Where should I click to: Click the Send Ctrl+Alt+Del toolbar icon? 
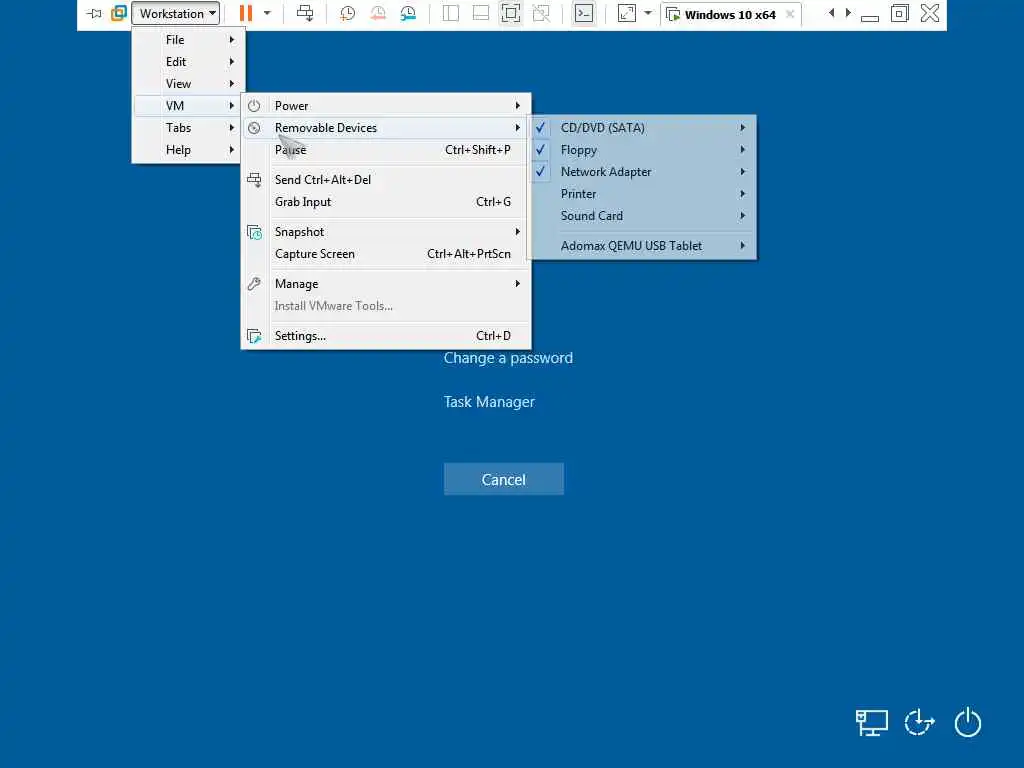click(305, 13)
